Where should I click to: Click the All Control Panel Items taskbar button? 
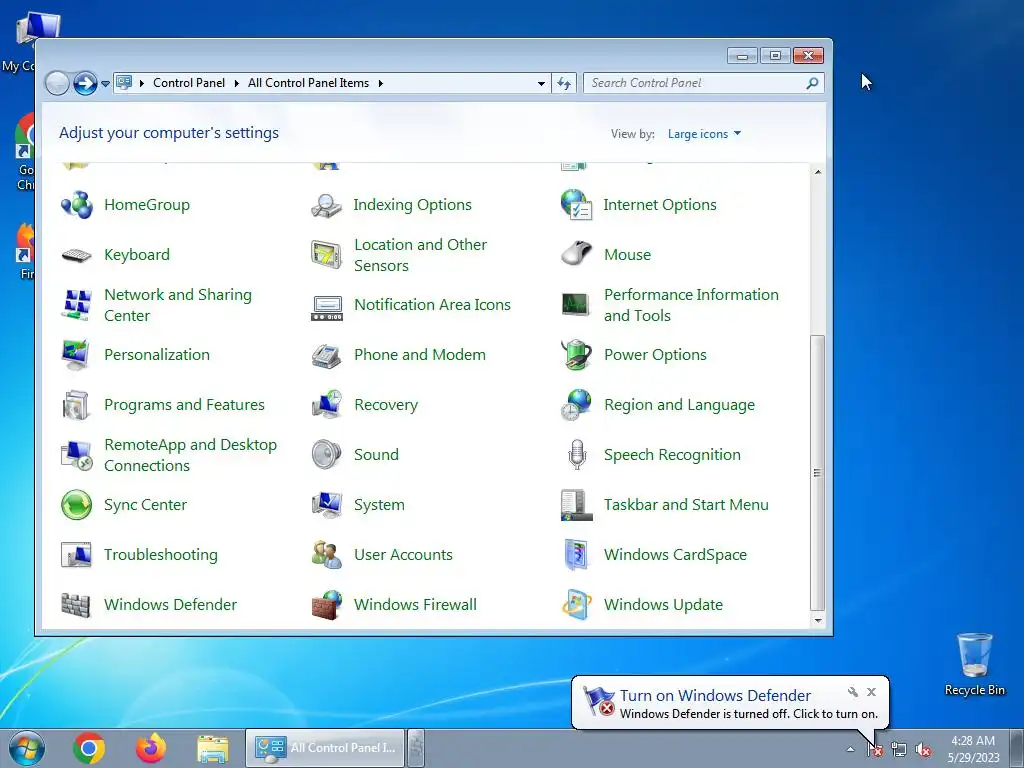click(325, 748)
